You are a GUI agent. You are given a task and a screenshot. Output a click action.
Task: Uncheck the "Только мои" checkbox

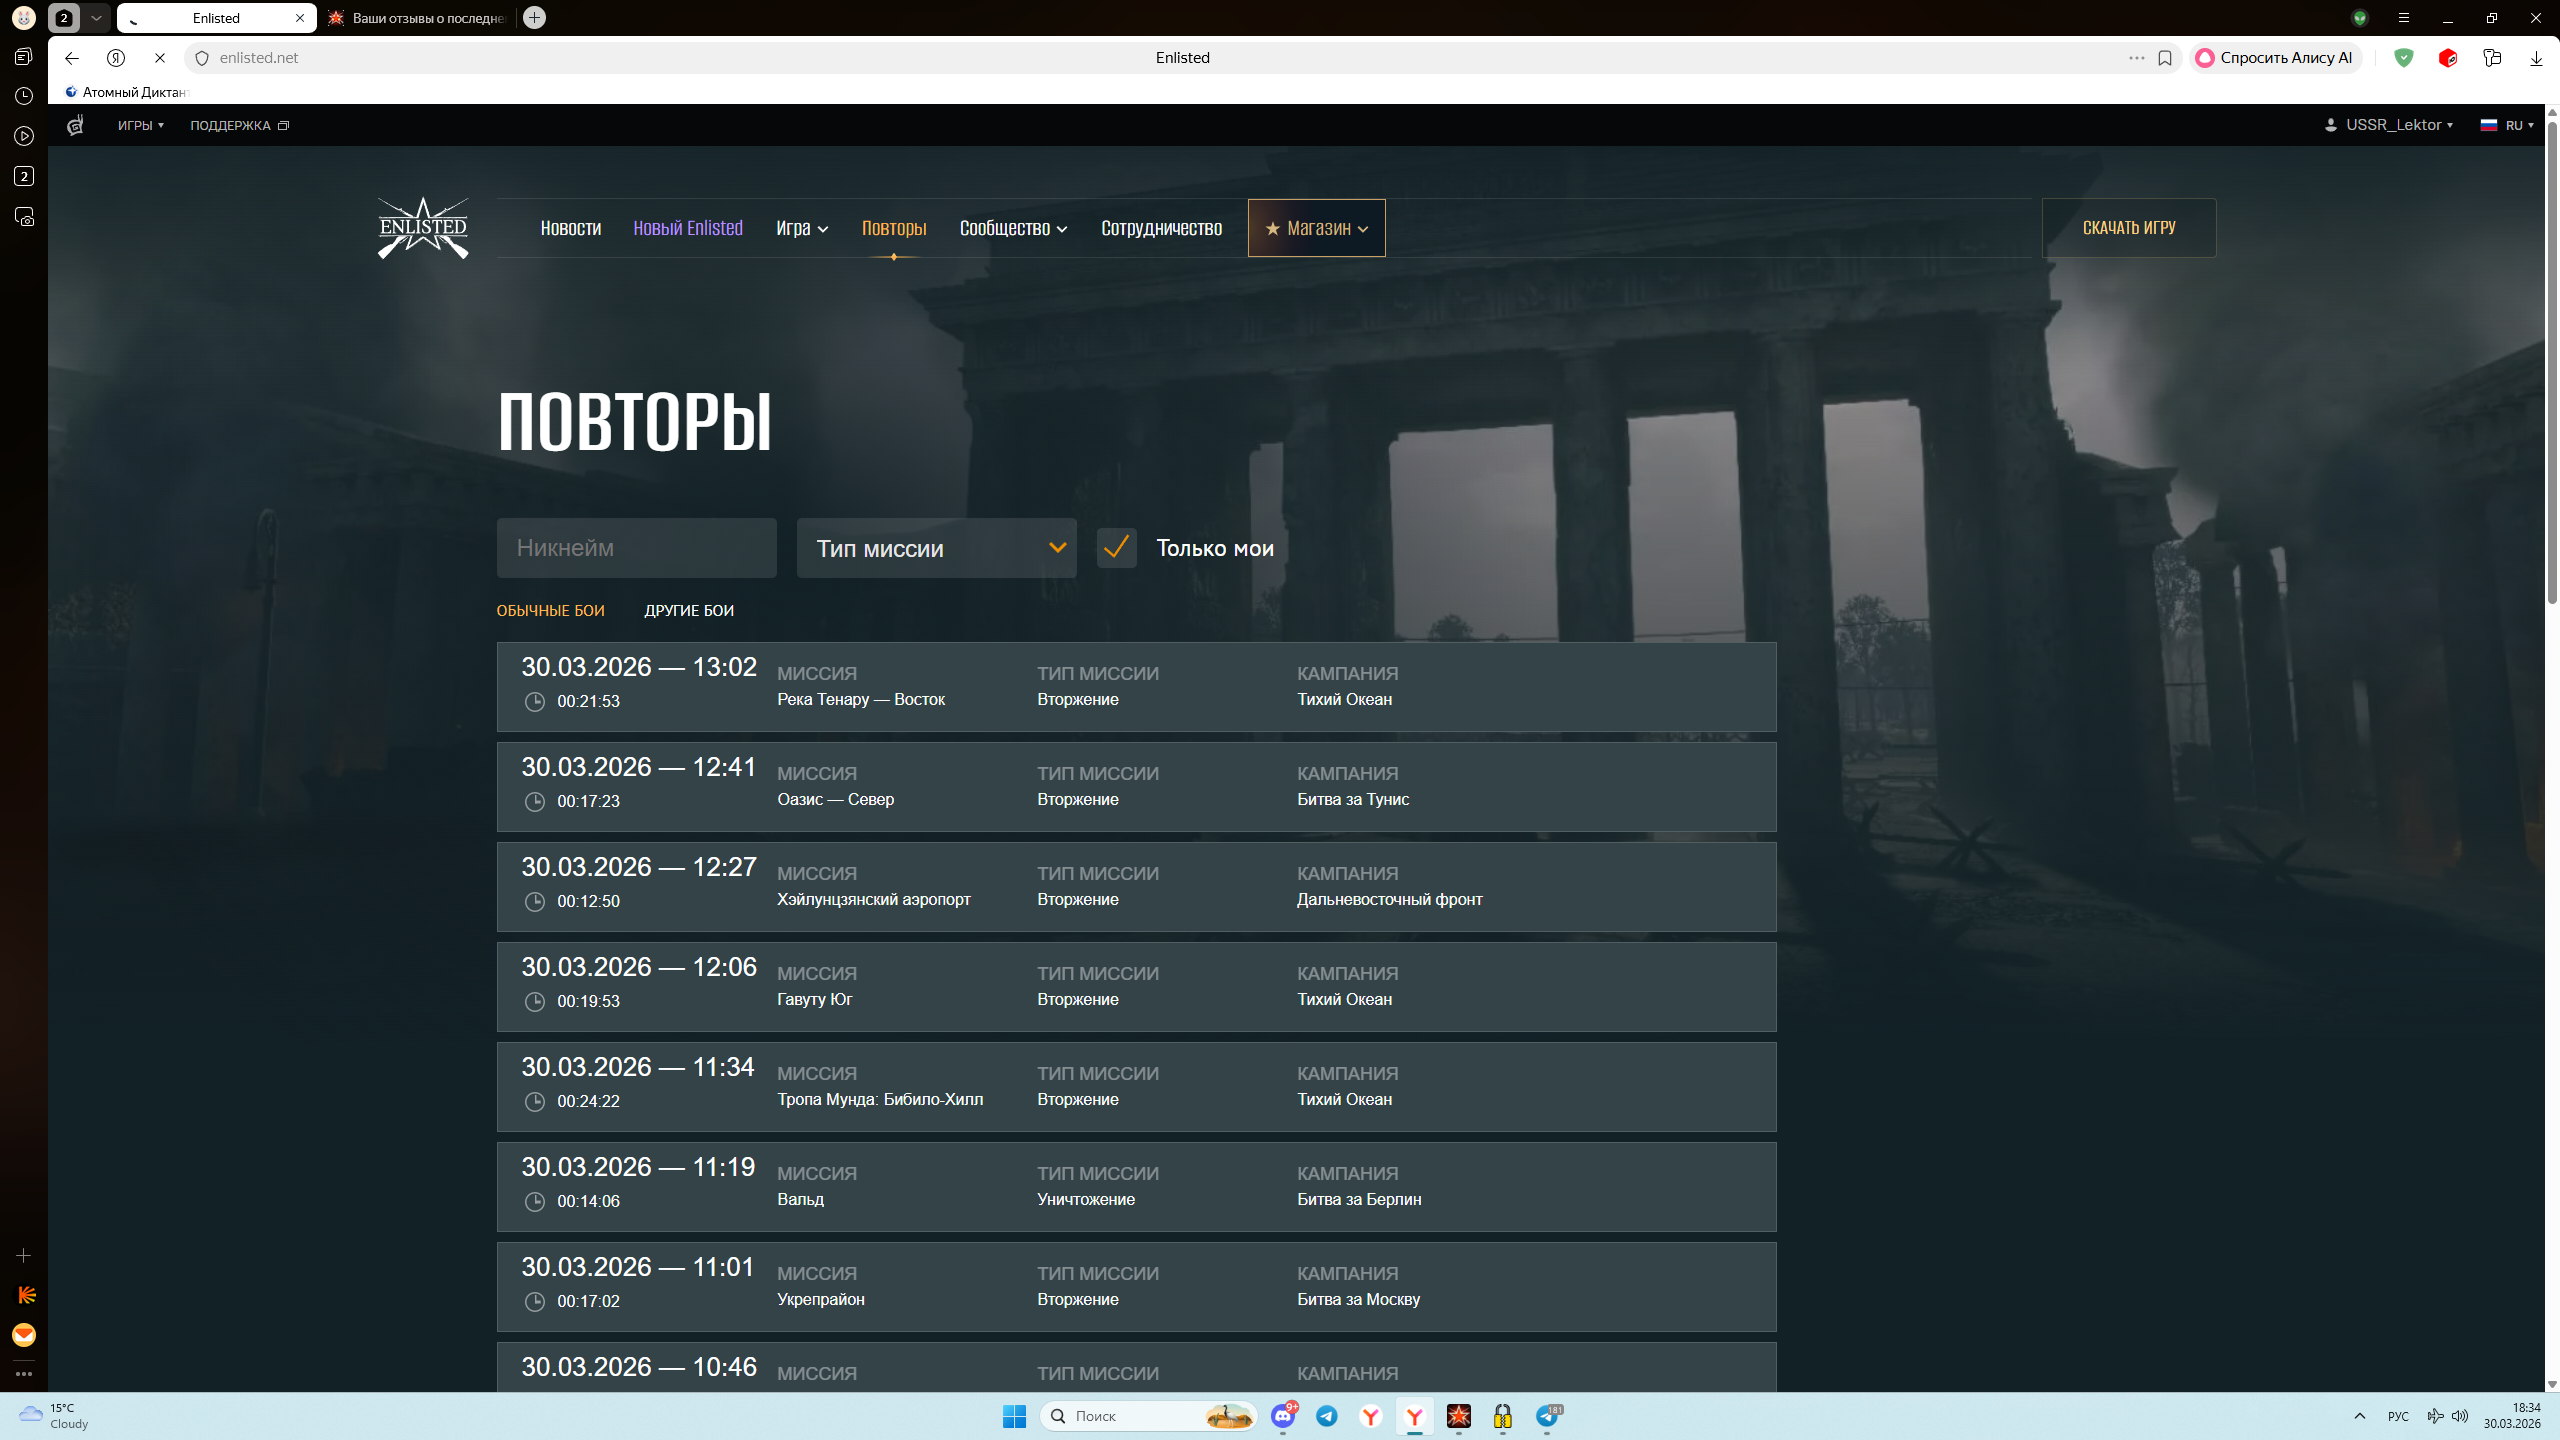point(1116,548)
